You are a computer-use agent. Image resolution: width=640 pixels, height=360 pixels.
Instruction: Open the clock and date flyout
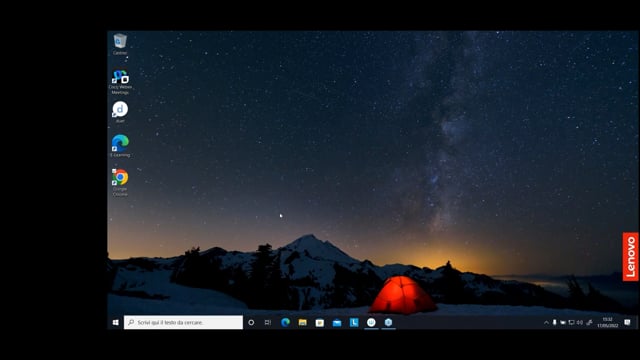click(608, 322)
